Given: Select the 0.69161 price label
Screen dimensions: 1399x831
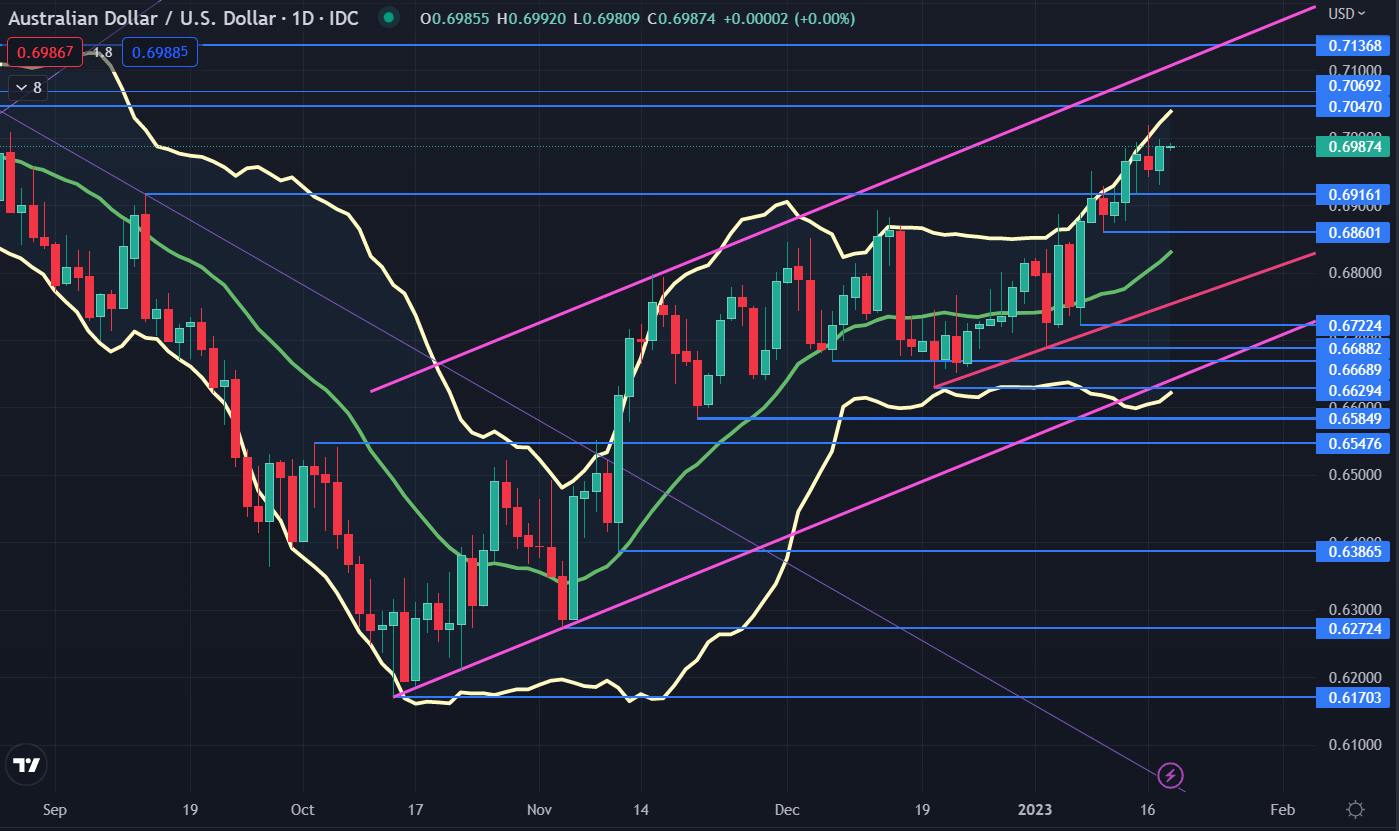Looking at the screenshot, I should point(1355,194).
